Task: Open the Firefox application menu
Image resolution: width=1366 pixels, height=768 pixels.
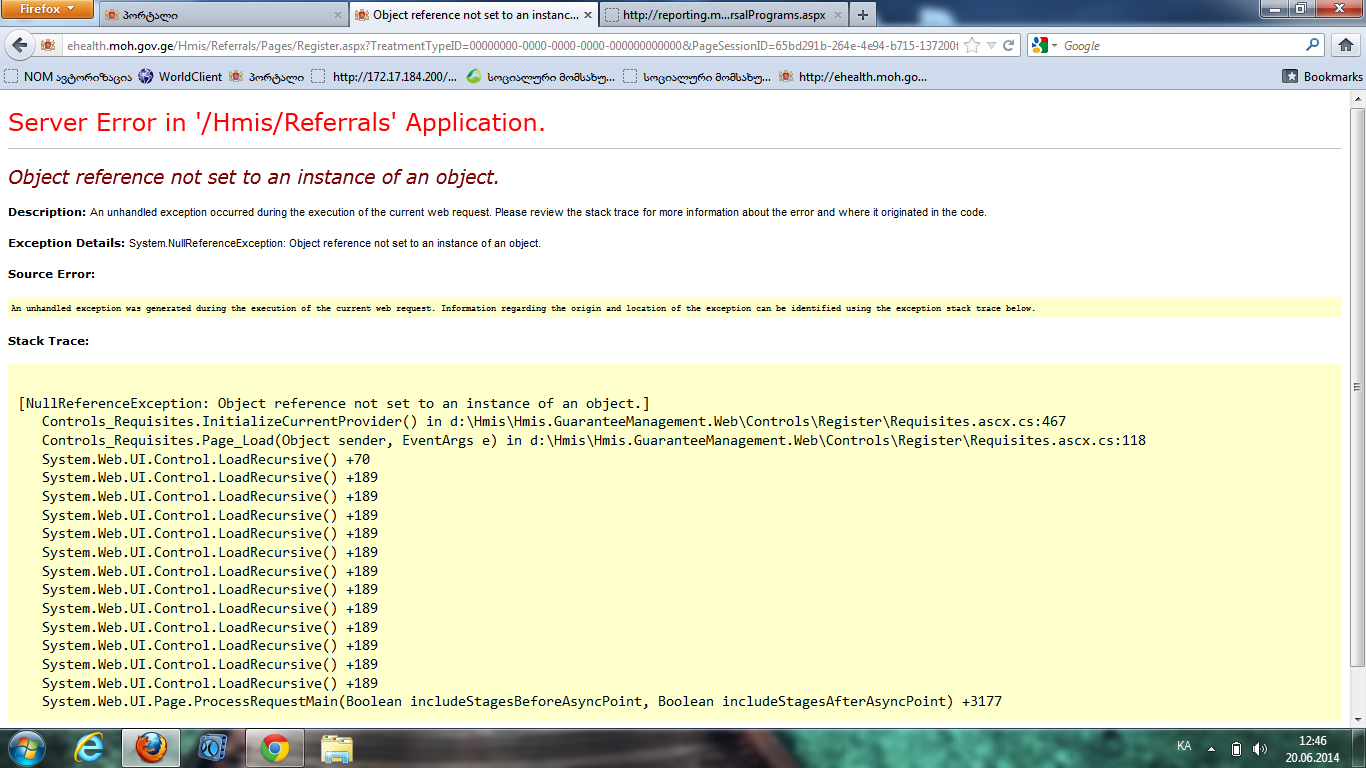Action: click(47, 9)
